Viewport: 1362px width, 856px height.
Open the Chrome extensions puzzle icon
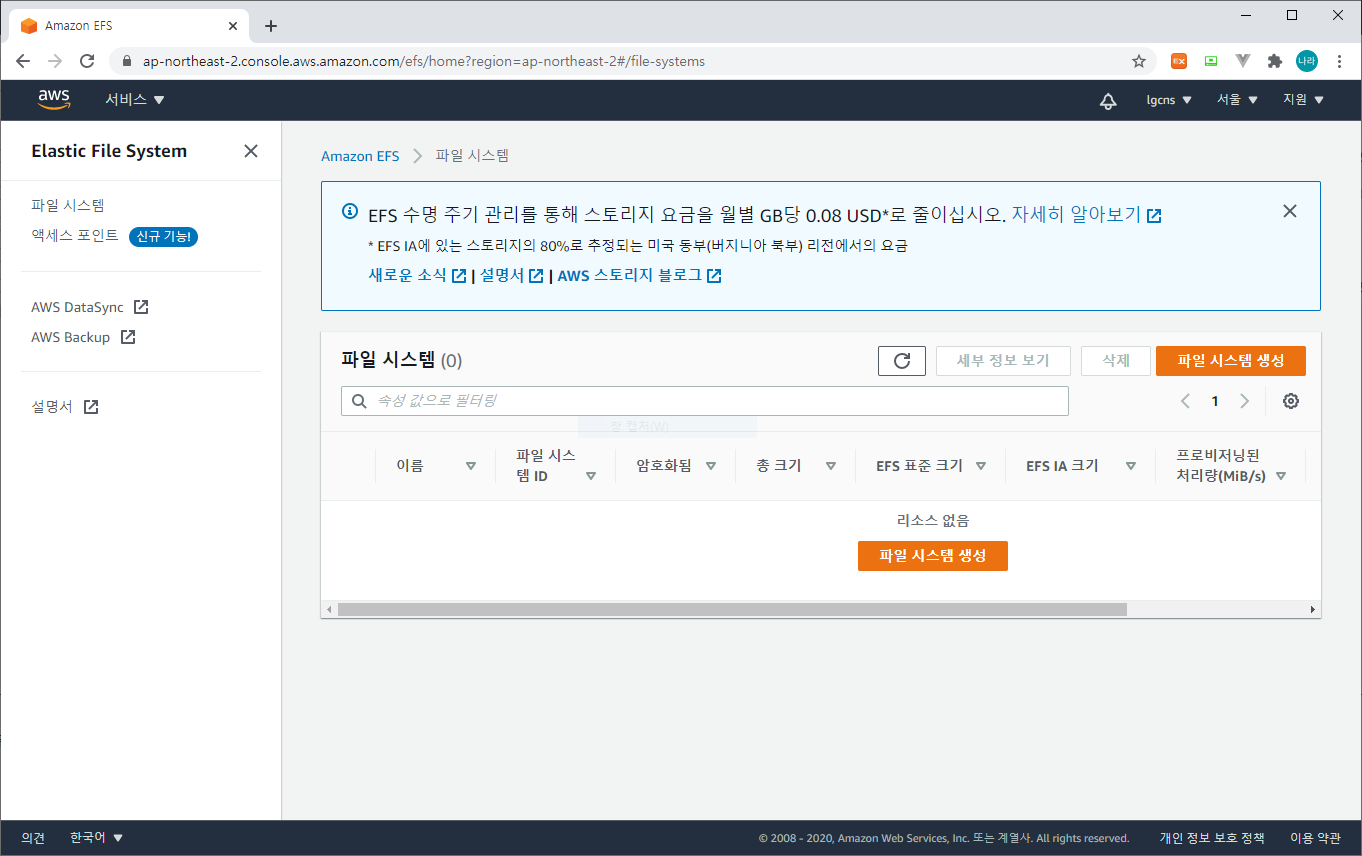[x=1274, y=61]
